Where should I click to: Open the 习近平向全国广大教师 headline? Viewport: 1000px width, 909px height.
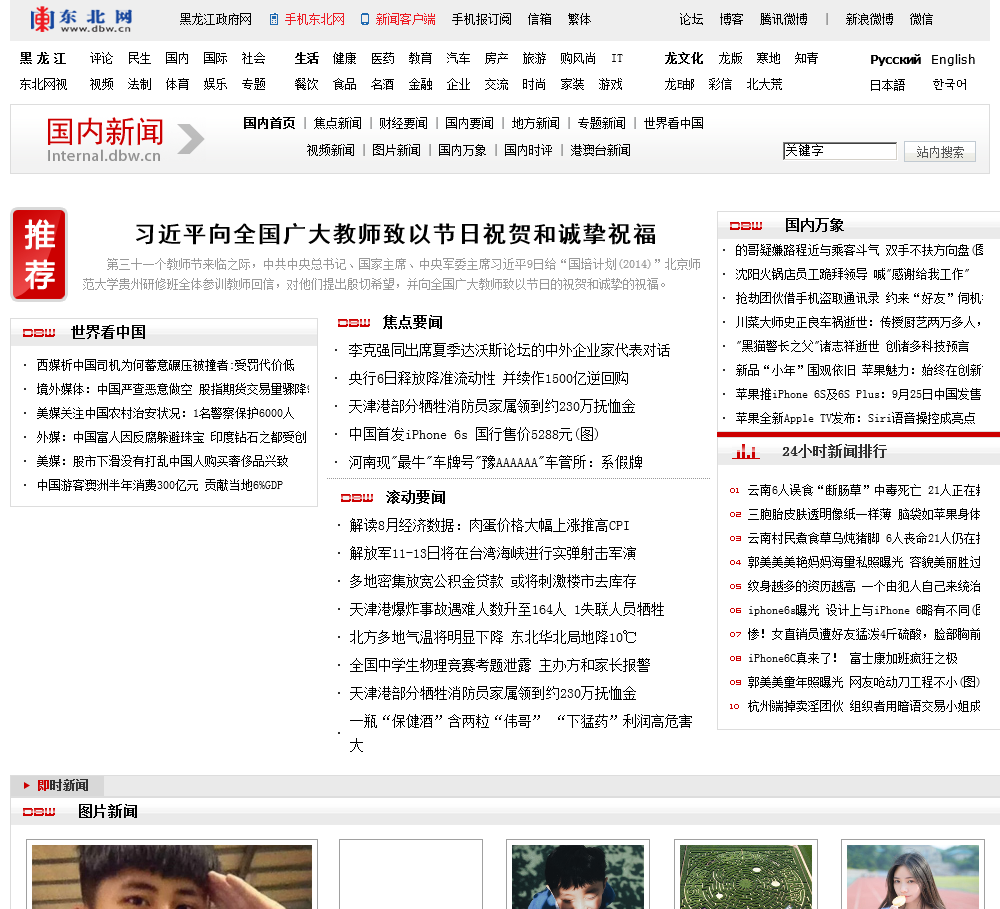[x=395, y=234]
